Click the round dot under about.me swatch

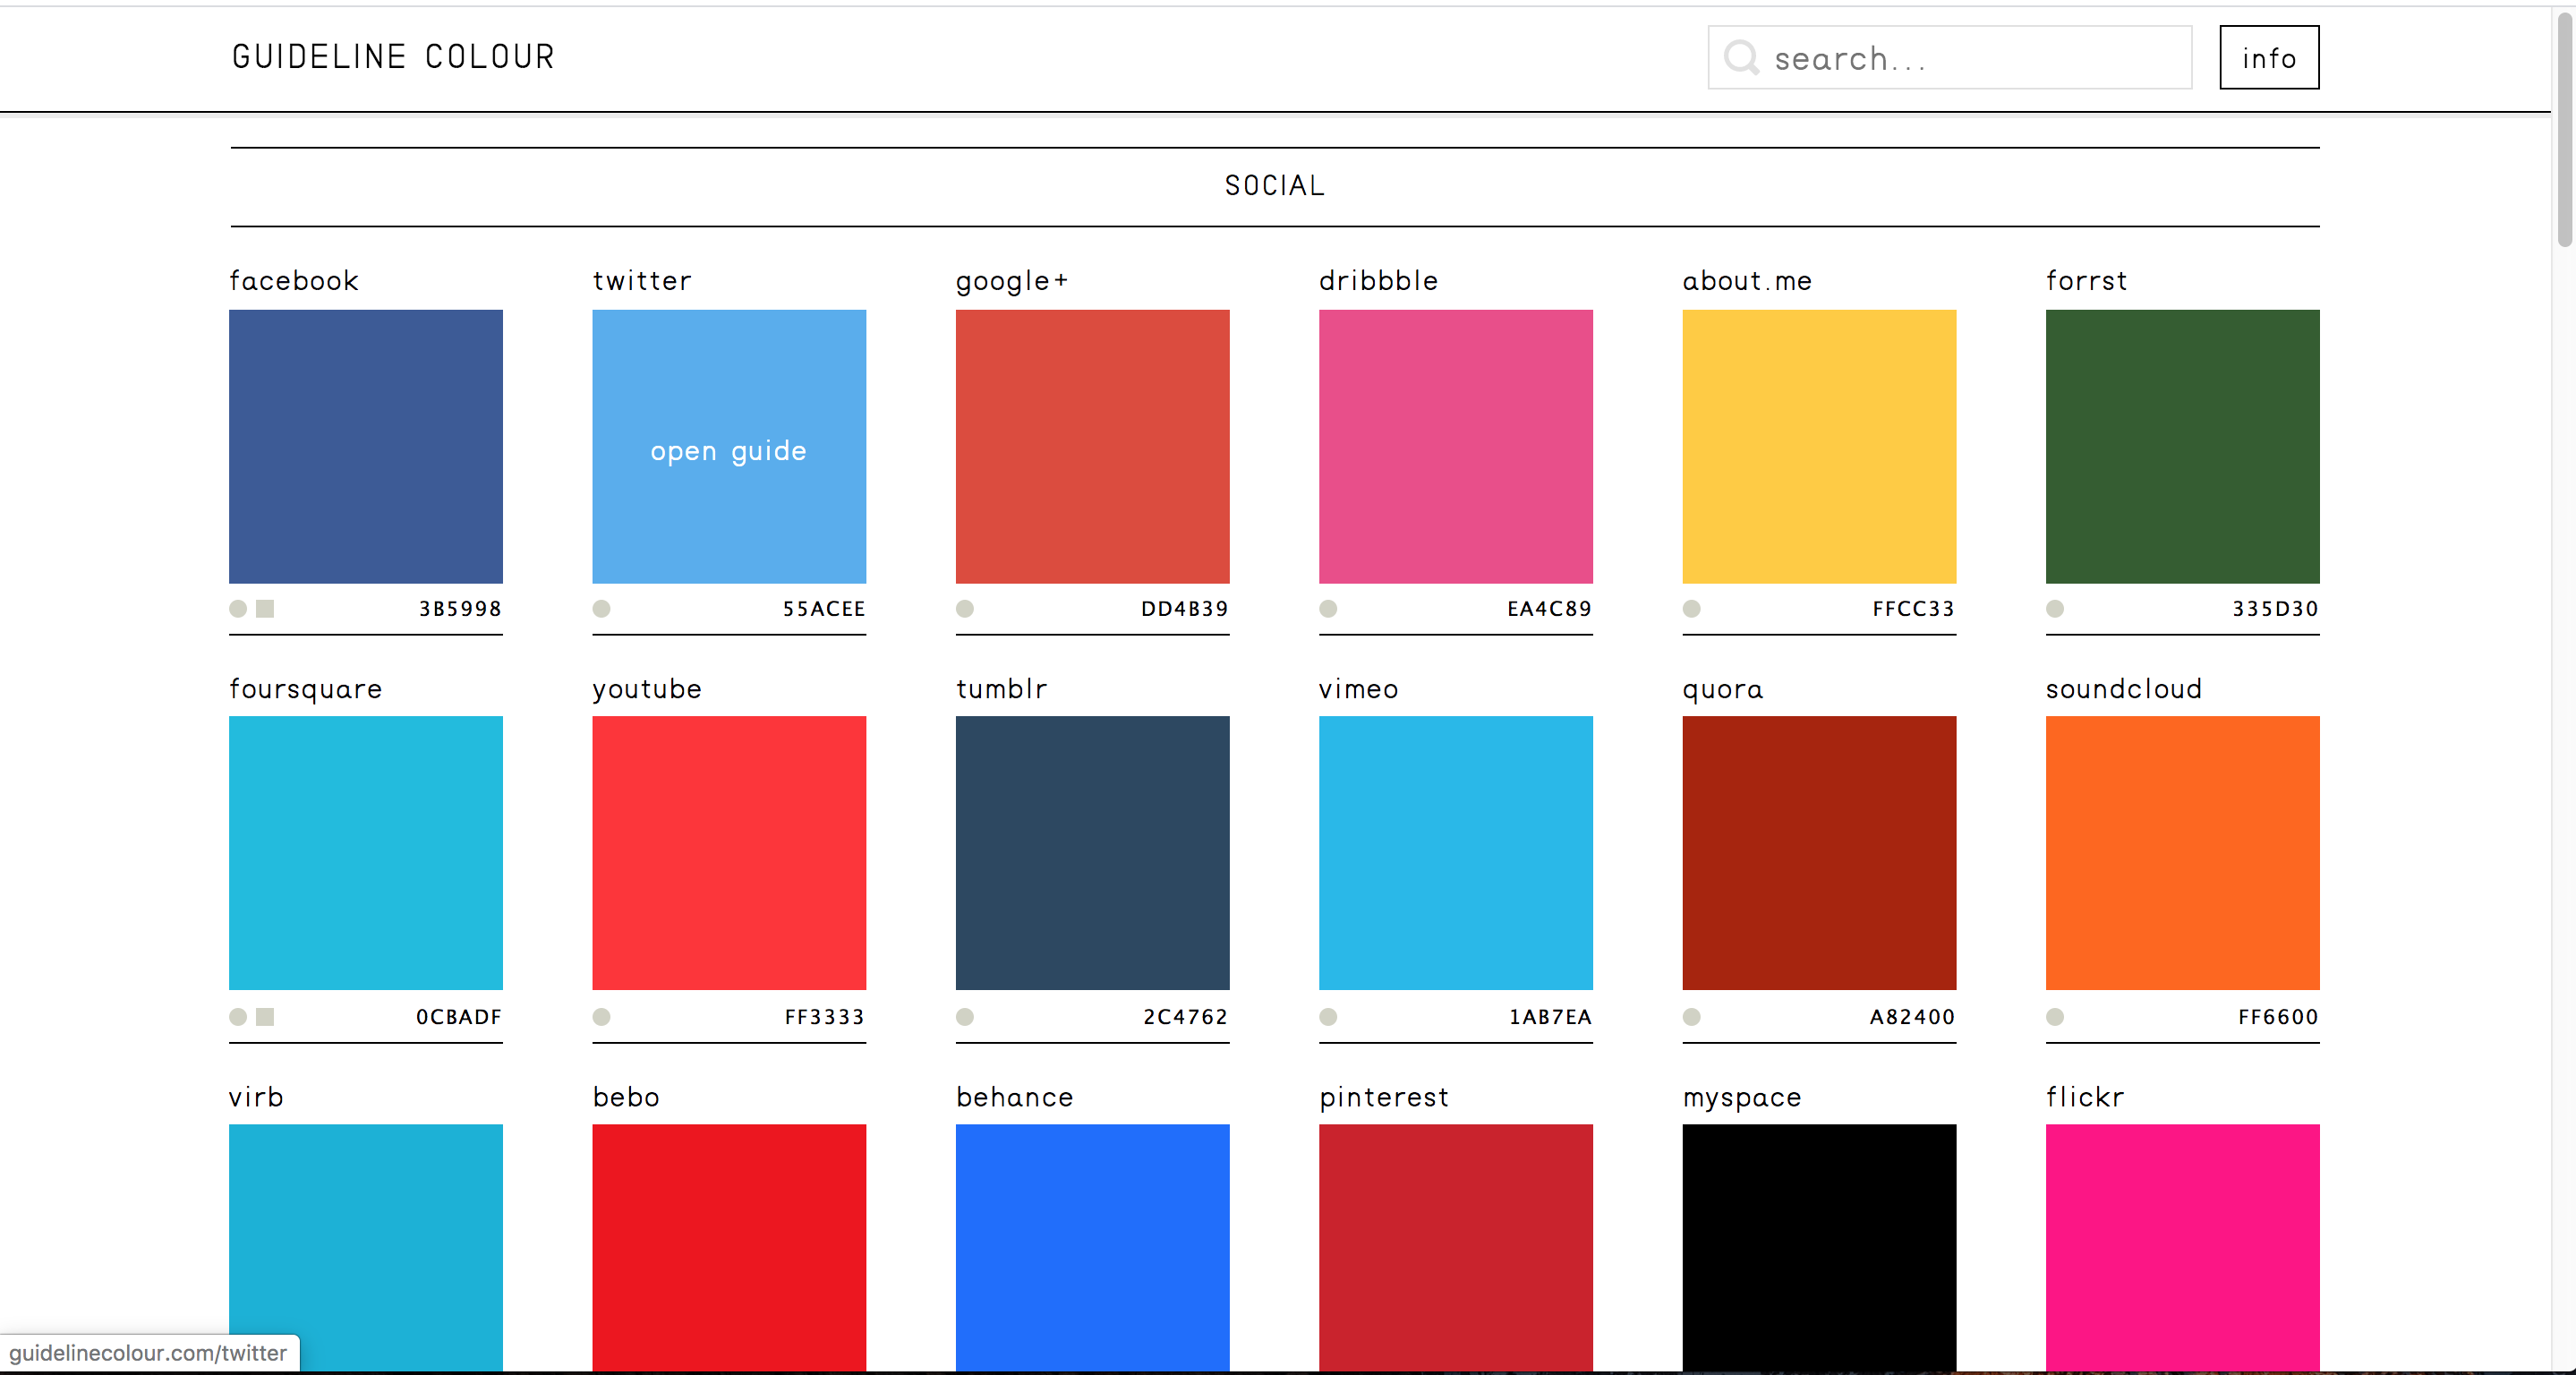(1692, 608)
